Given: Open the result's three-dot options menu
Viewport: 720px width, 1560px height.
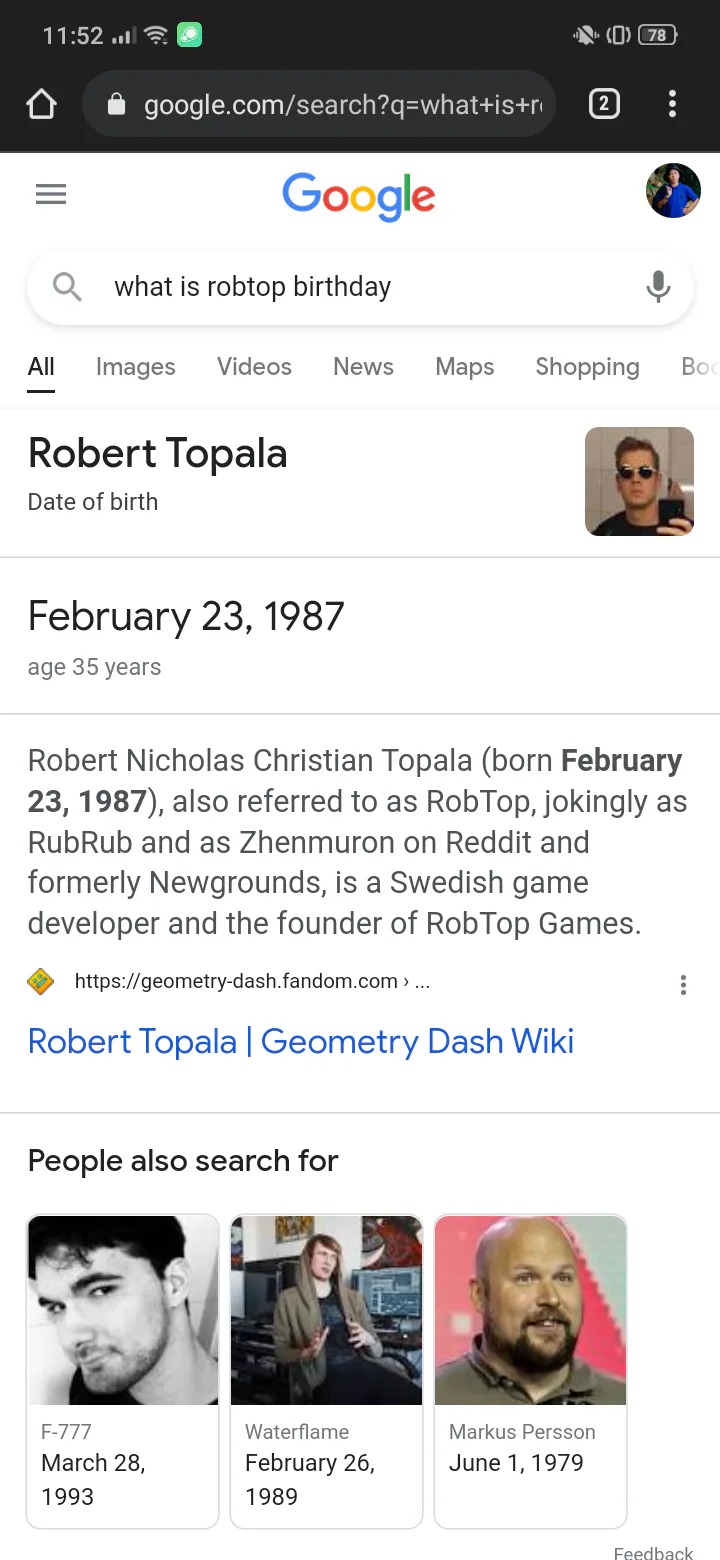Looking at the screenshot, I should pos(683,985).
